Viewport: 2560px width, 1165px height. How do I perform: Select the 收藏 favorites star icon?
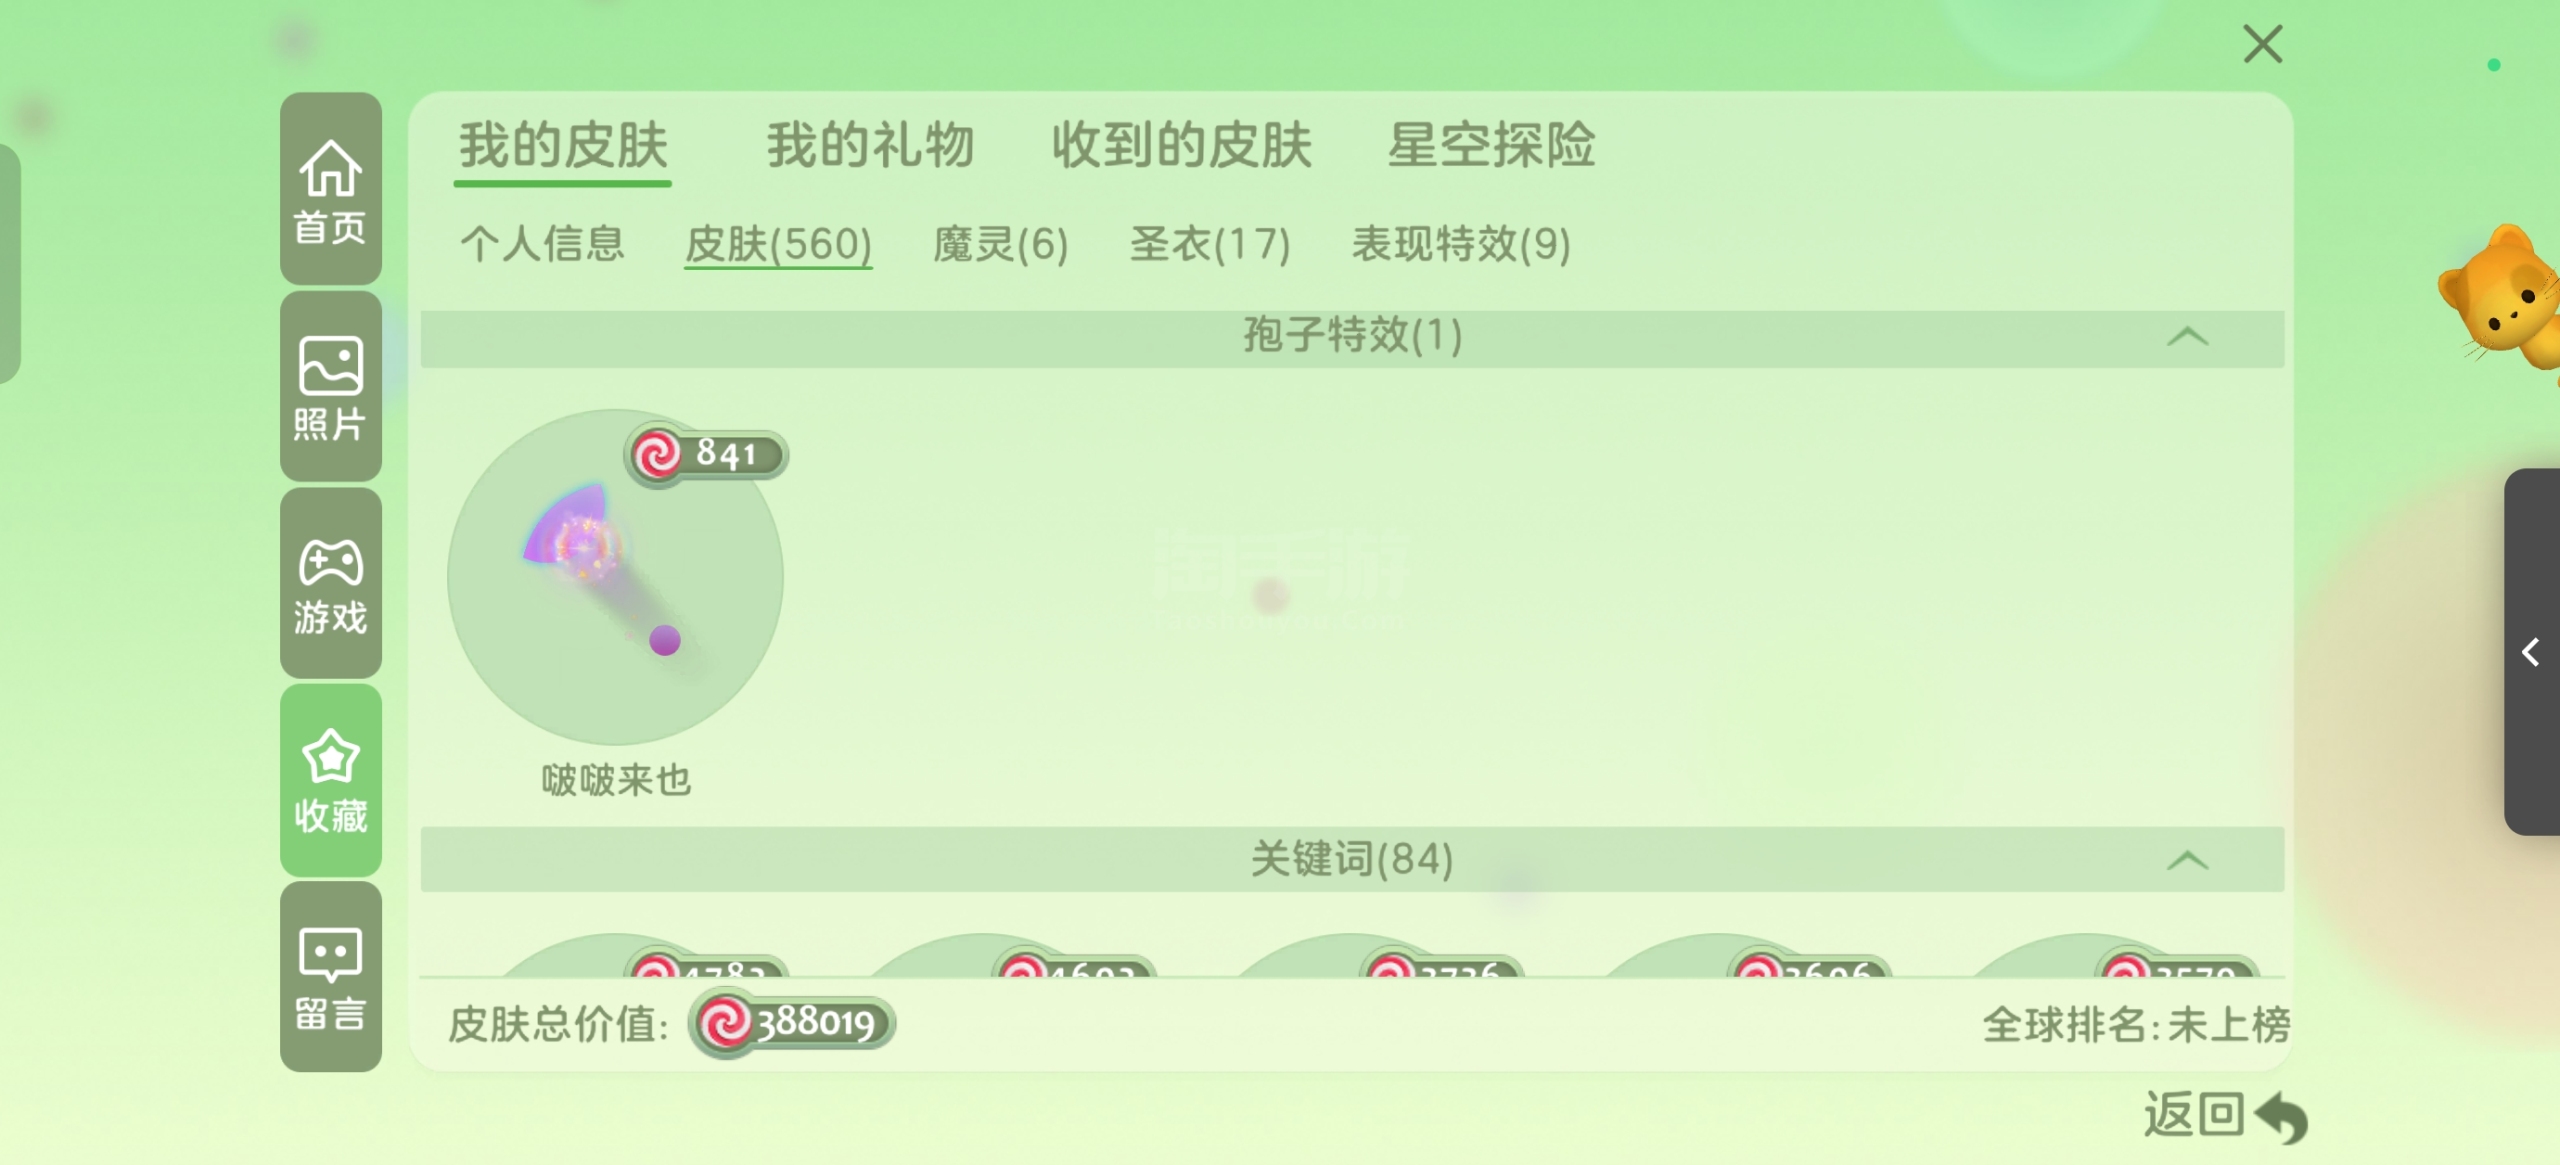click(x=330, y=780)
